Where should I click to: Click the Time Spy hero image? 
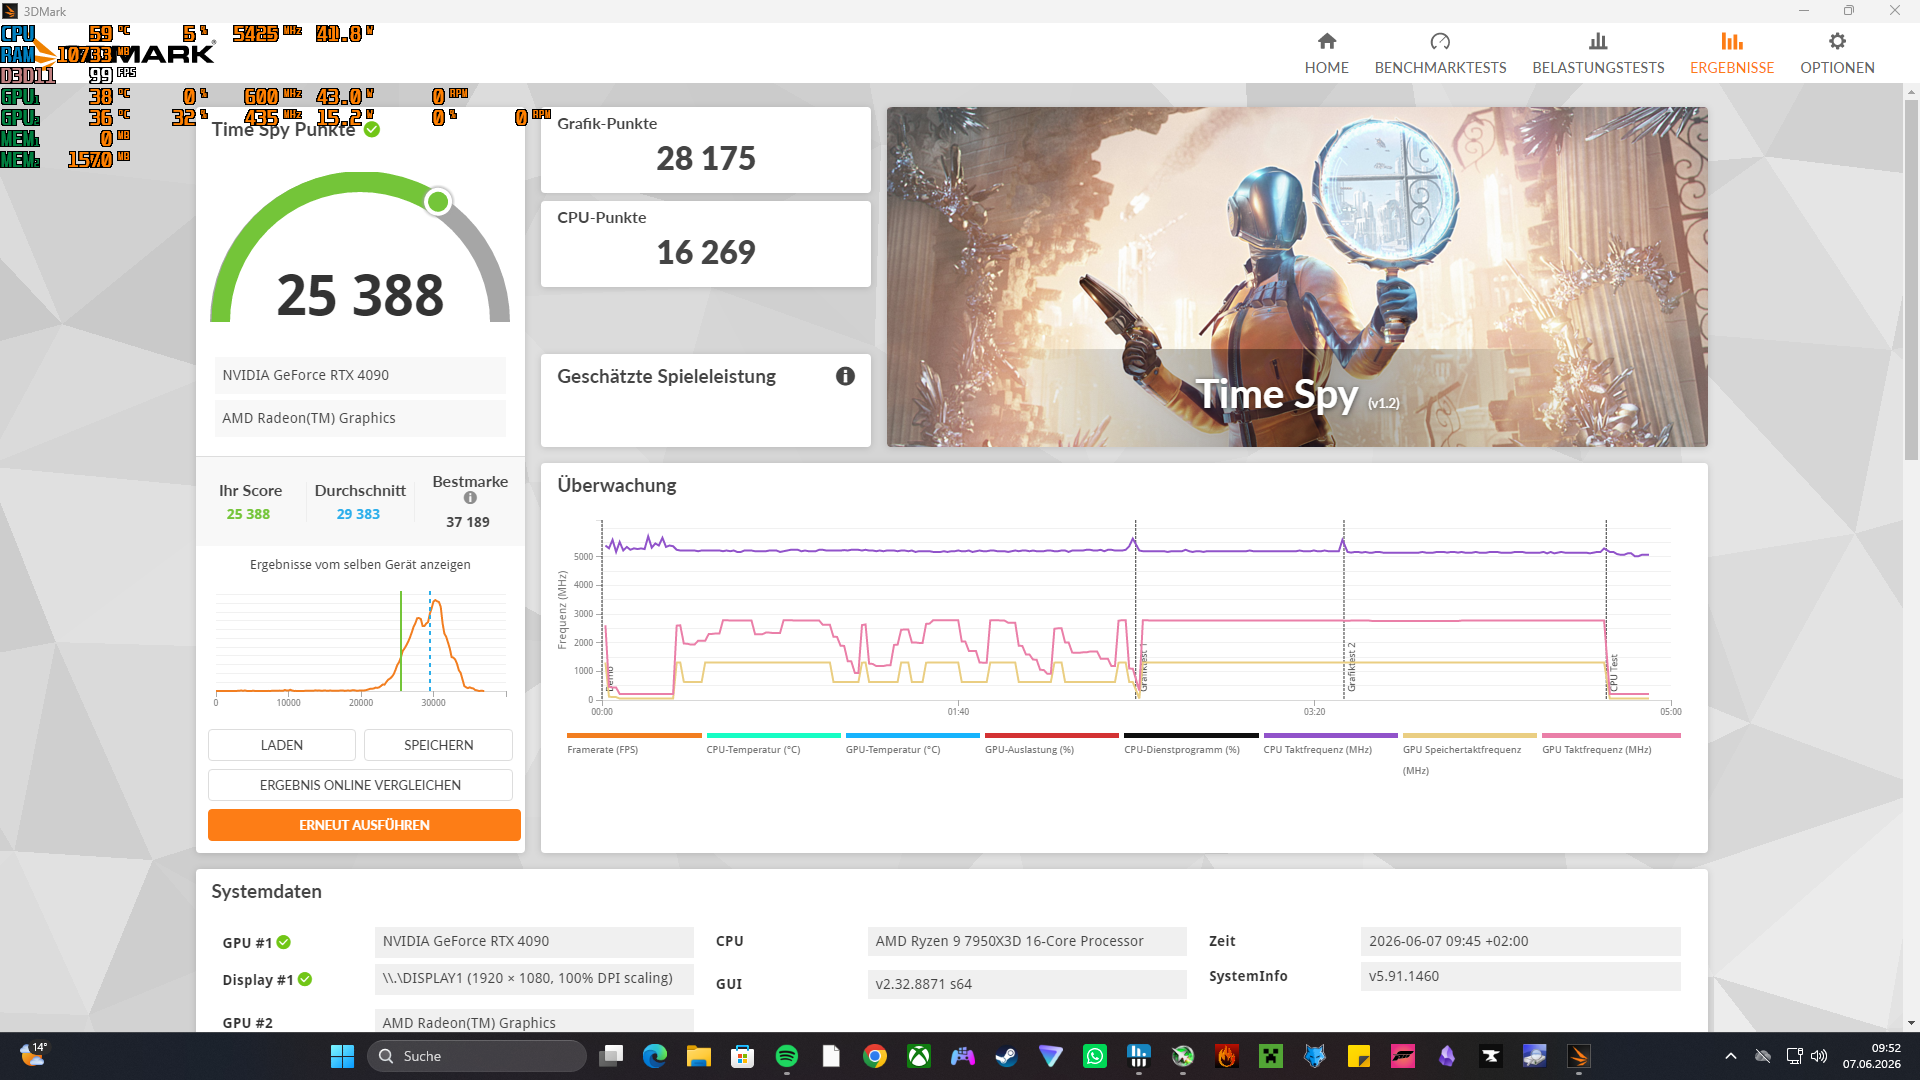1297,277
